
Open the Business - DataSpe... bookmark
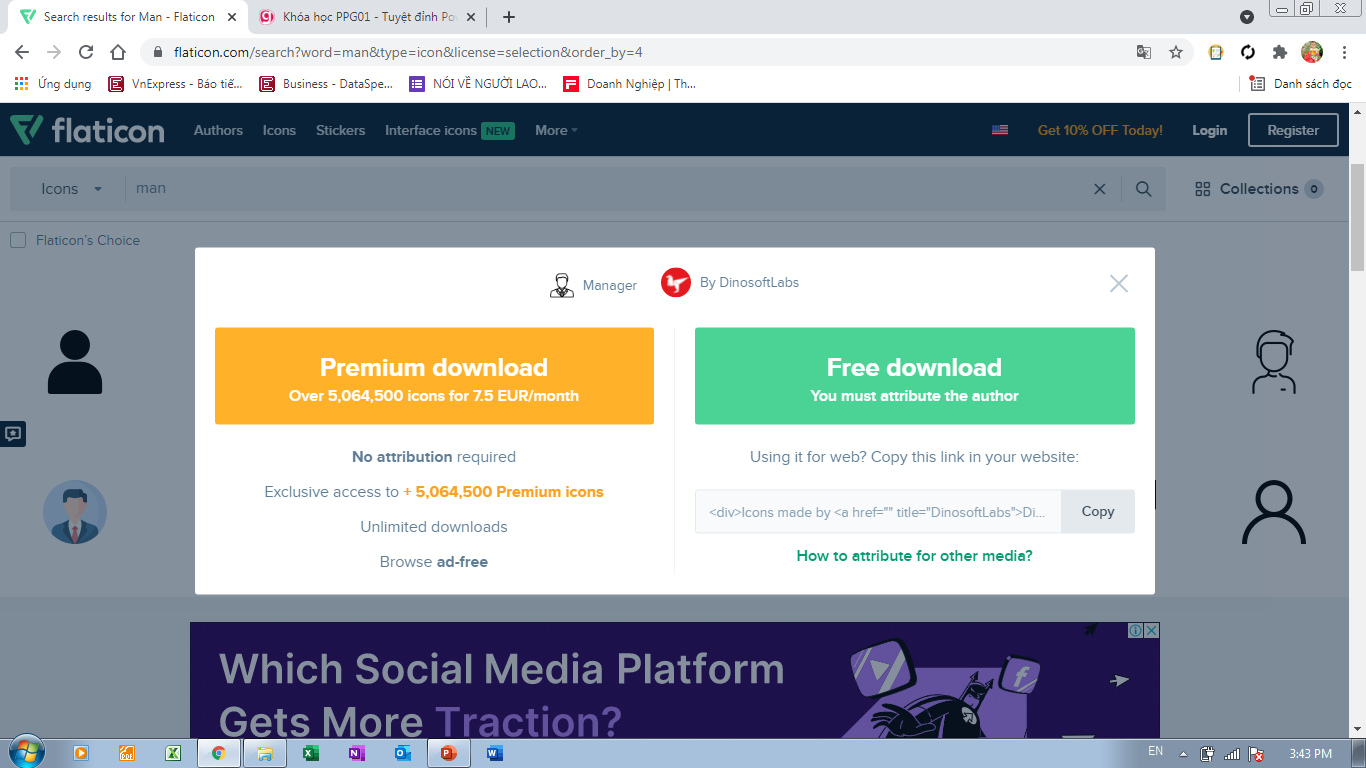[x=327, y=84]
